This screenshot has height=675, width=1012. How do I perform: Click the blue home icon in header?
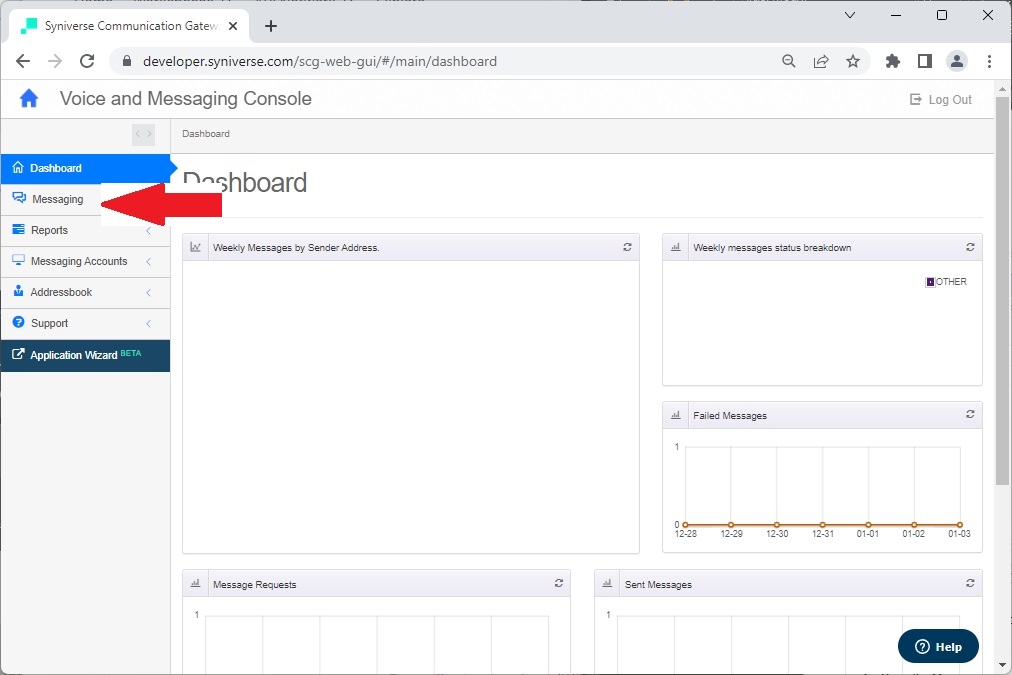point(29,99)
